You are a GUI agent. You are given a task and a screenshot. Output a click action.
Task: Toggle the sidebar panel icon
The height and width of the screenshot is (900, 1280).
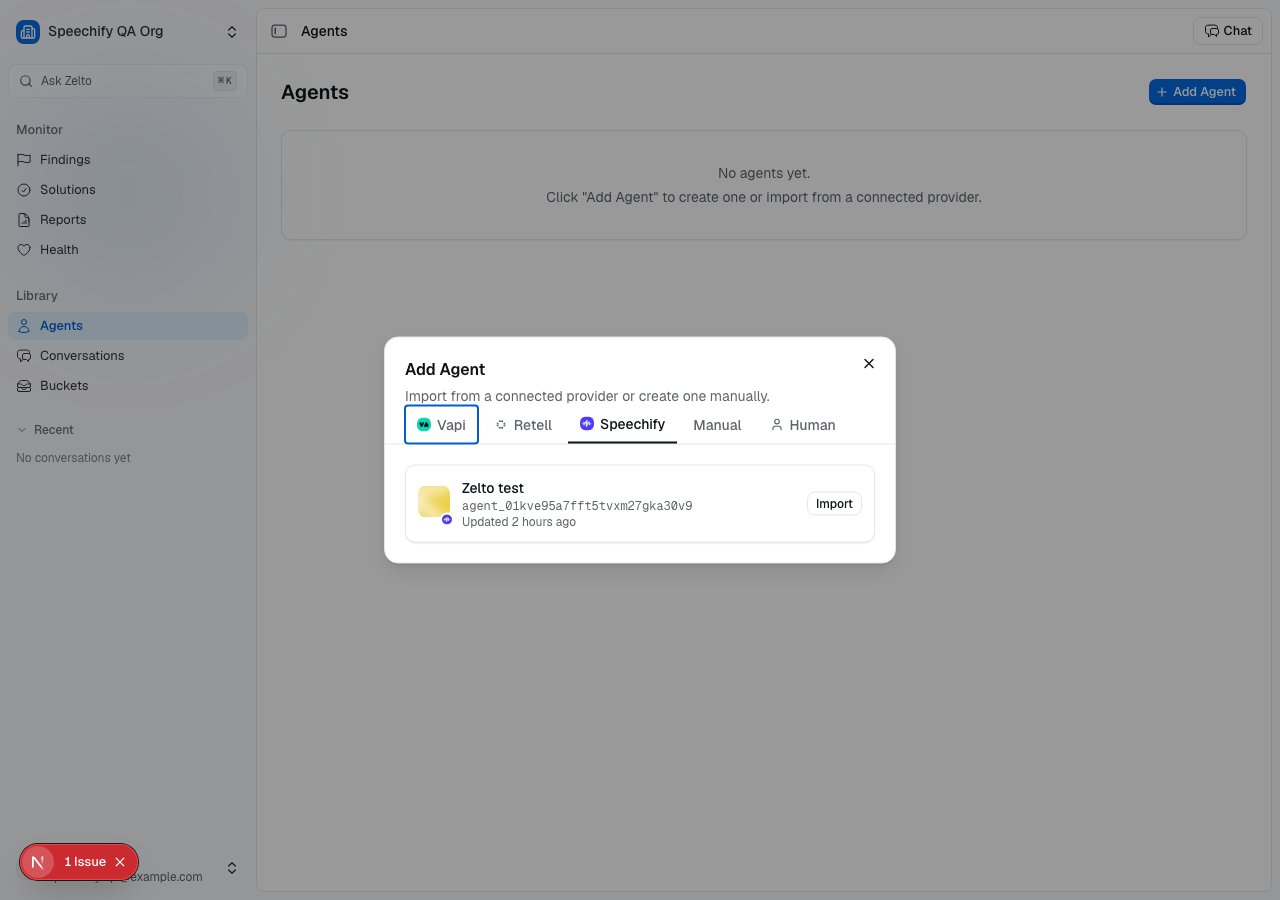[279, 32]
